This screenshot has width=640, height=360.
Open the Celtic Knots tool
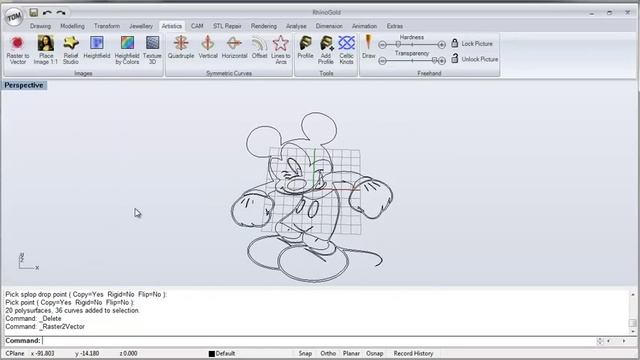pos(347,50)
